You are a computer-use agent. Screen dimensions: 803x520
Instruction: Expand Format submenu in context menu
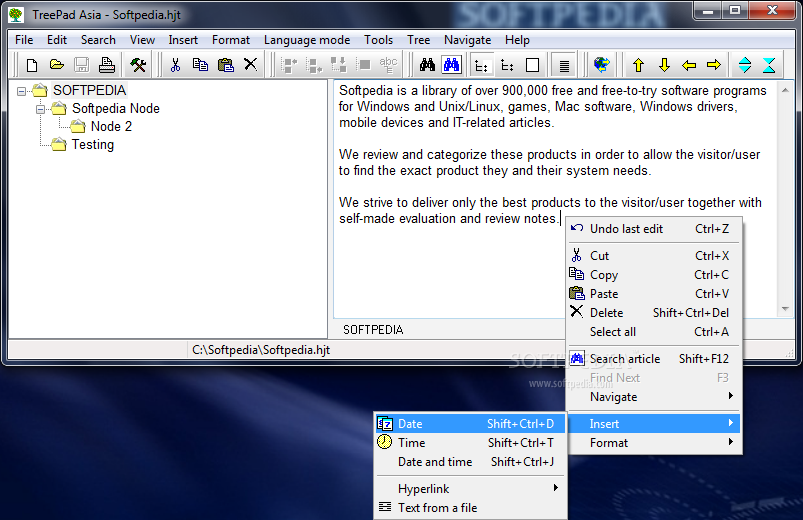pos(654,443)
